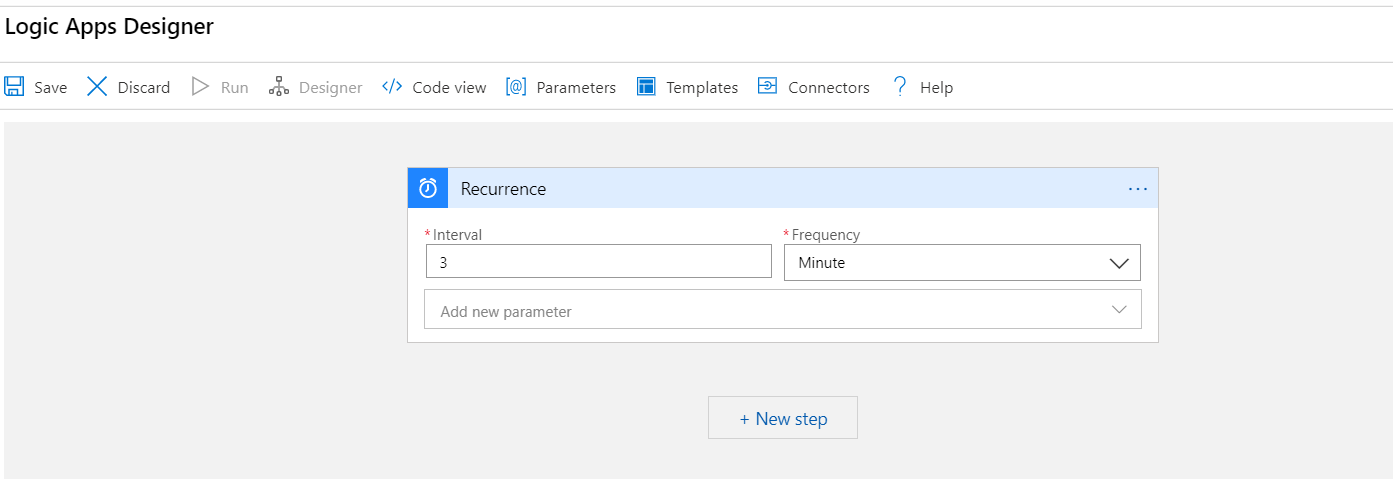Open the Connectors label

829,88
